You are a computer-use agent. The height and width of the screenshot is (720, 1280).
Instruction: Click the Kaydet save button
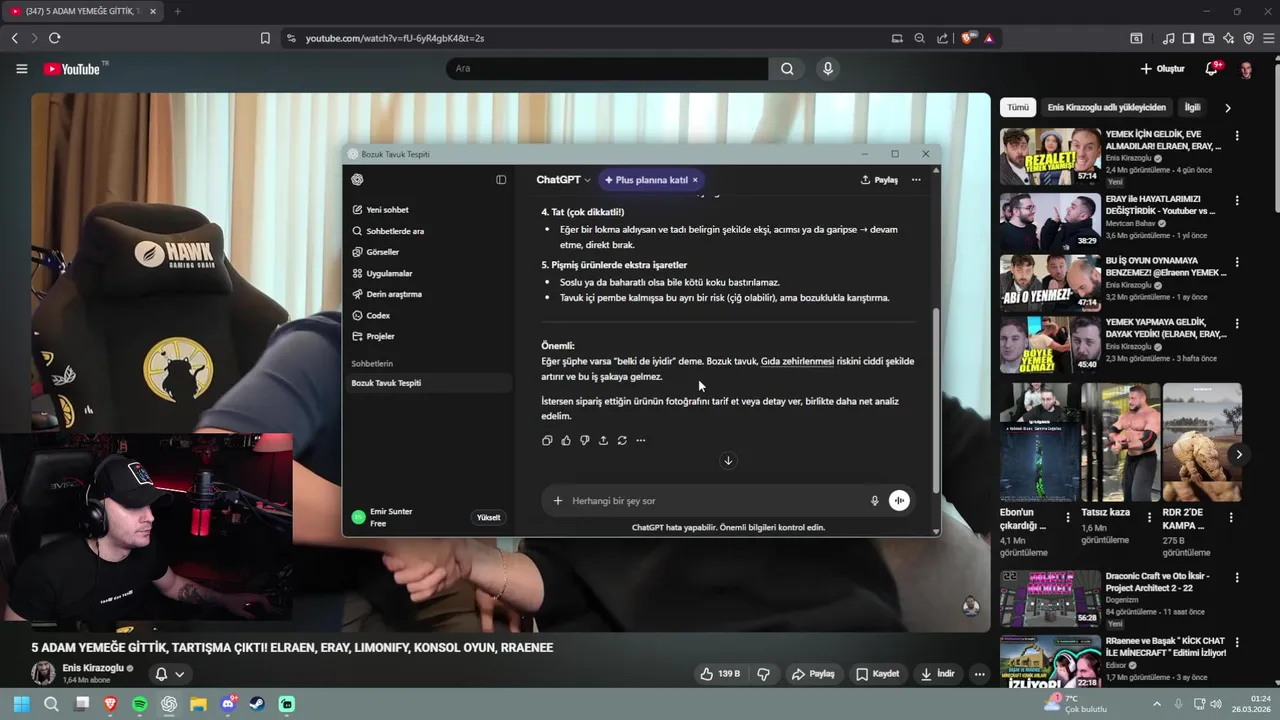pyautogui.click(x=877, y=674)
